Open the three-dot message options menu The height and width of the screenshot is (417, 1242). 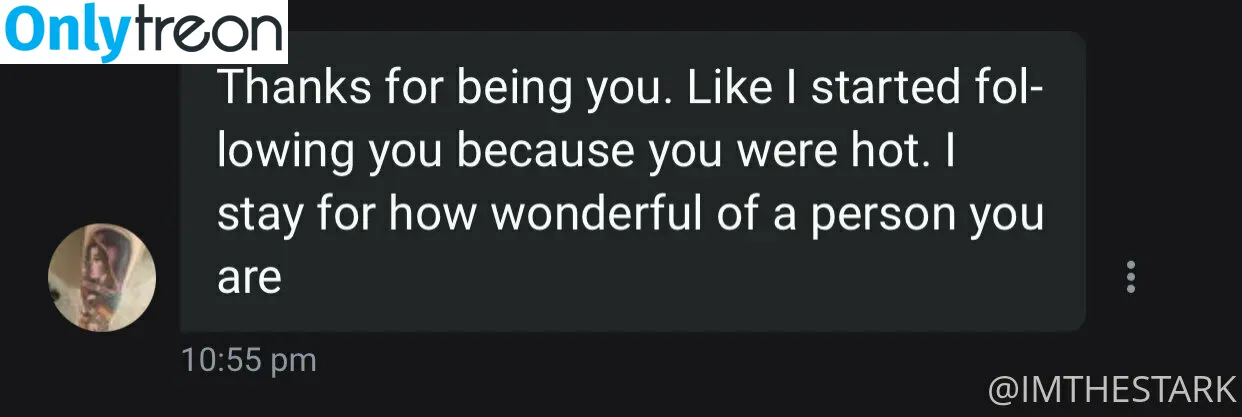pyautogui.click(x=1131, y=277)
